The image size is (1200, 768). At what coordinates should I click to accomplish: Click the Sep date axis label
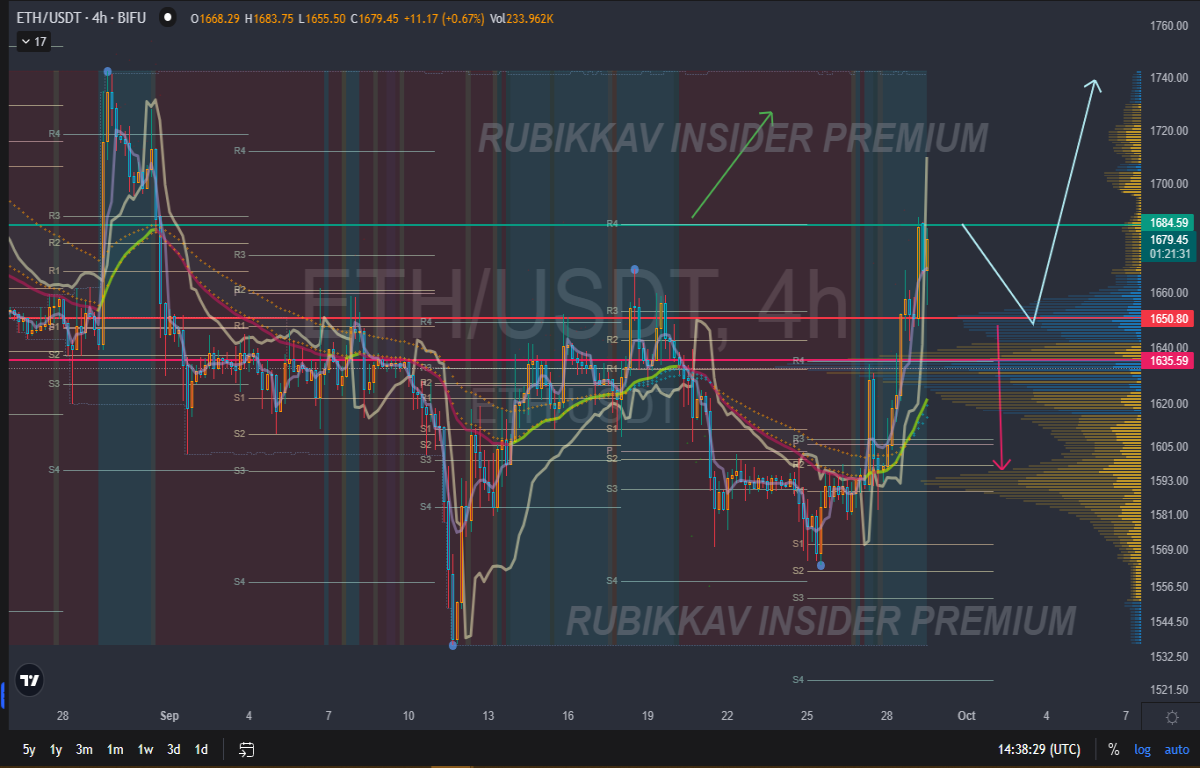(169, 716)
